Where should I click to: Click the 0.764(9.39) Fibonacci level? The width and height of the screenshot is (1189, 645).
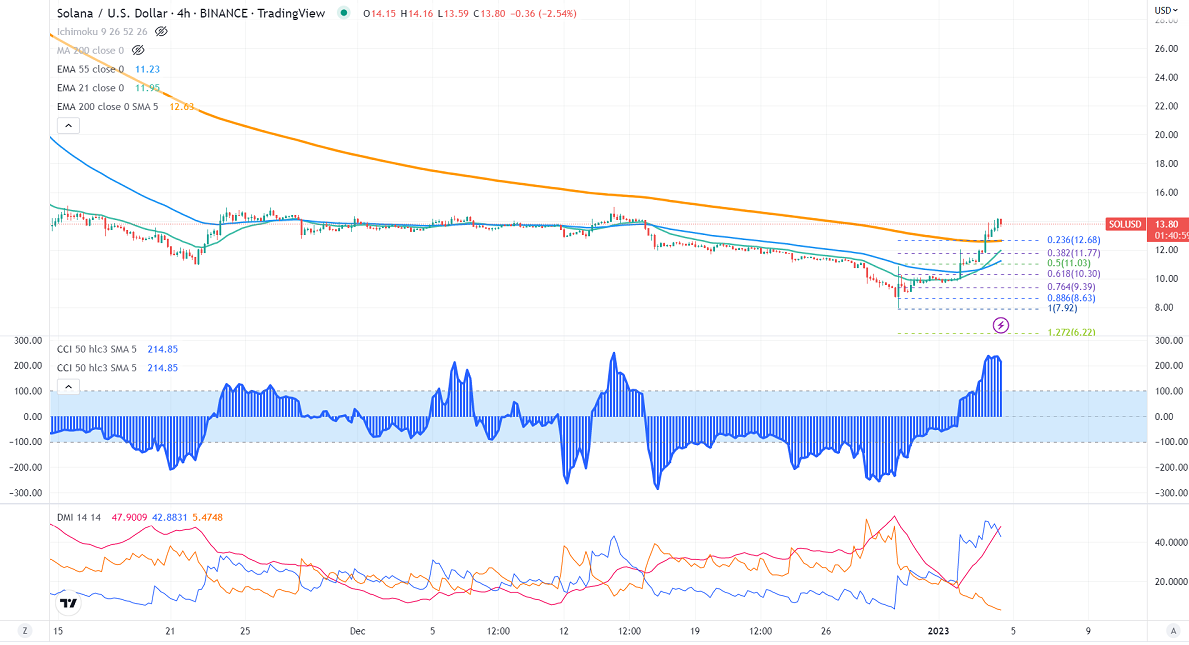[1071, 286]
